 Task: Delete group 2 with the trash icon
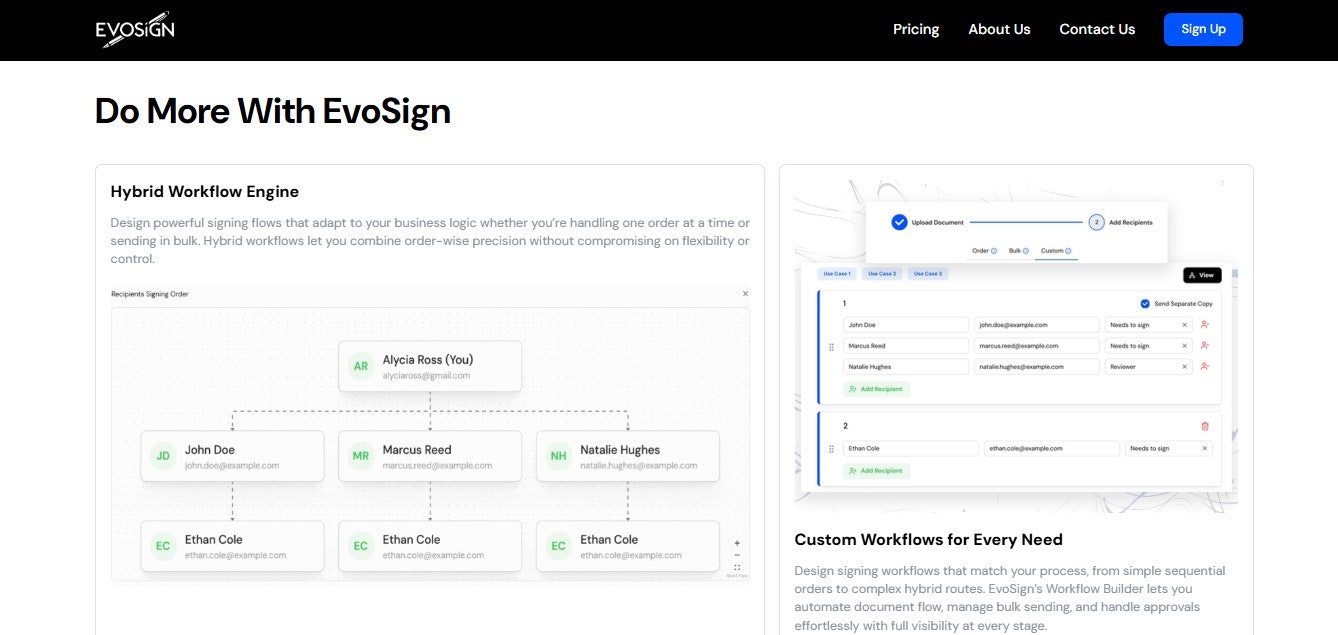tap(1205, 426)
